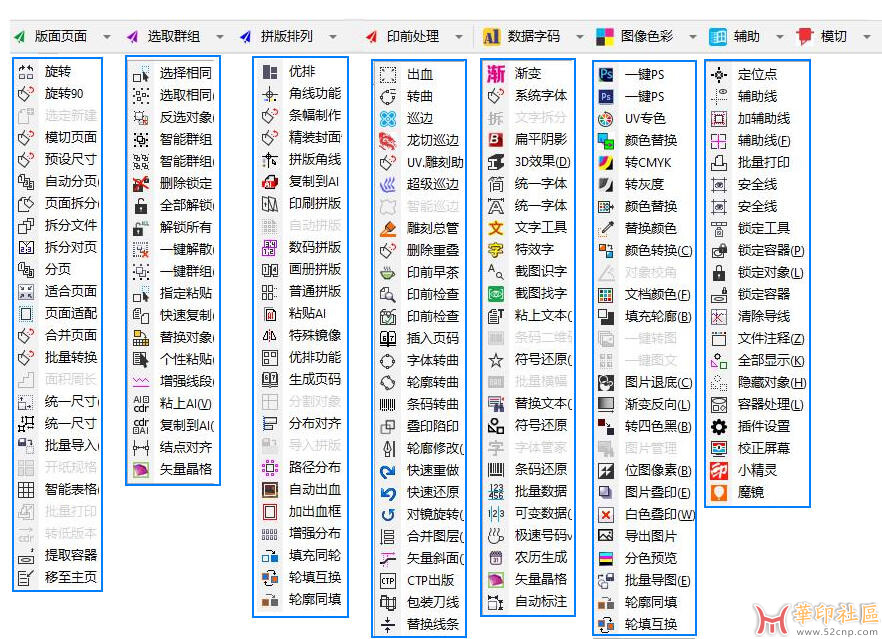Click the 辅助 grid icon in menu bar

click(x=717, y=37)
